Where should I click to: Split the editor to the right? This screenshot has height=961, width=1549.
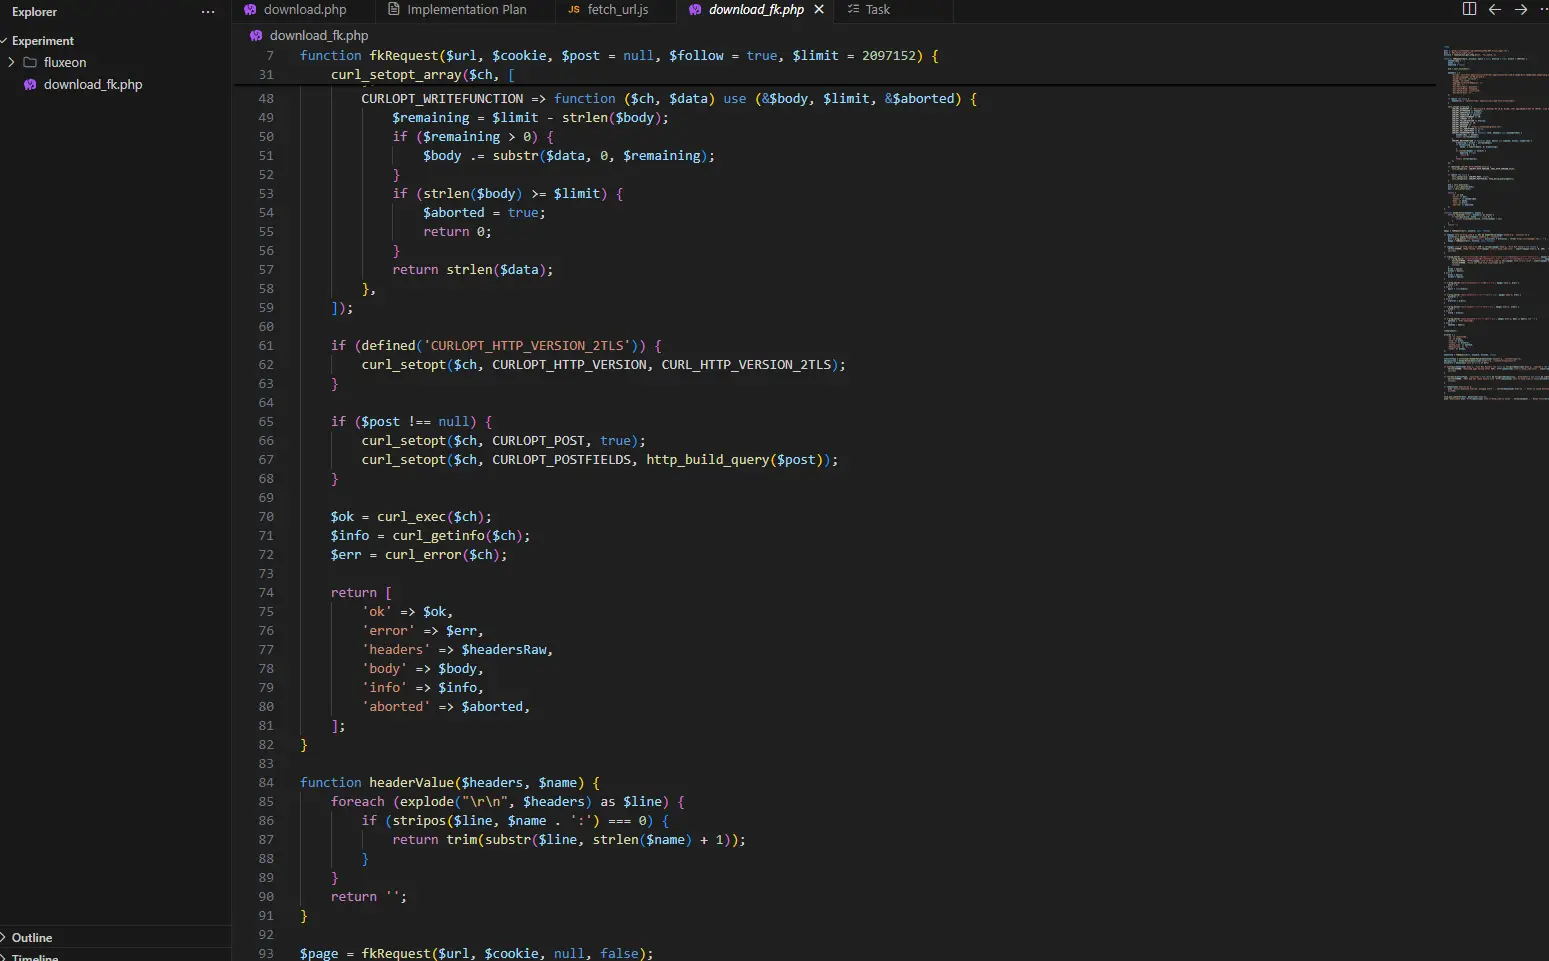click(1469, 9)
